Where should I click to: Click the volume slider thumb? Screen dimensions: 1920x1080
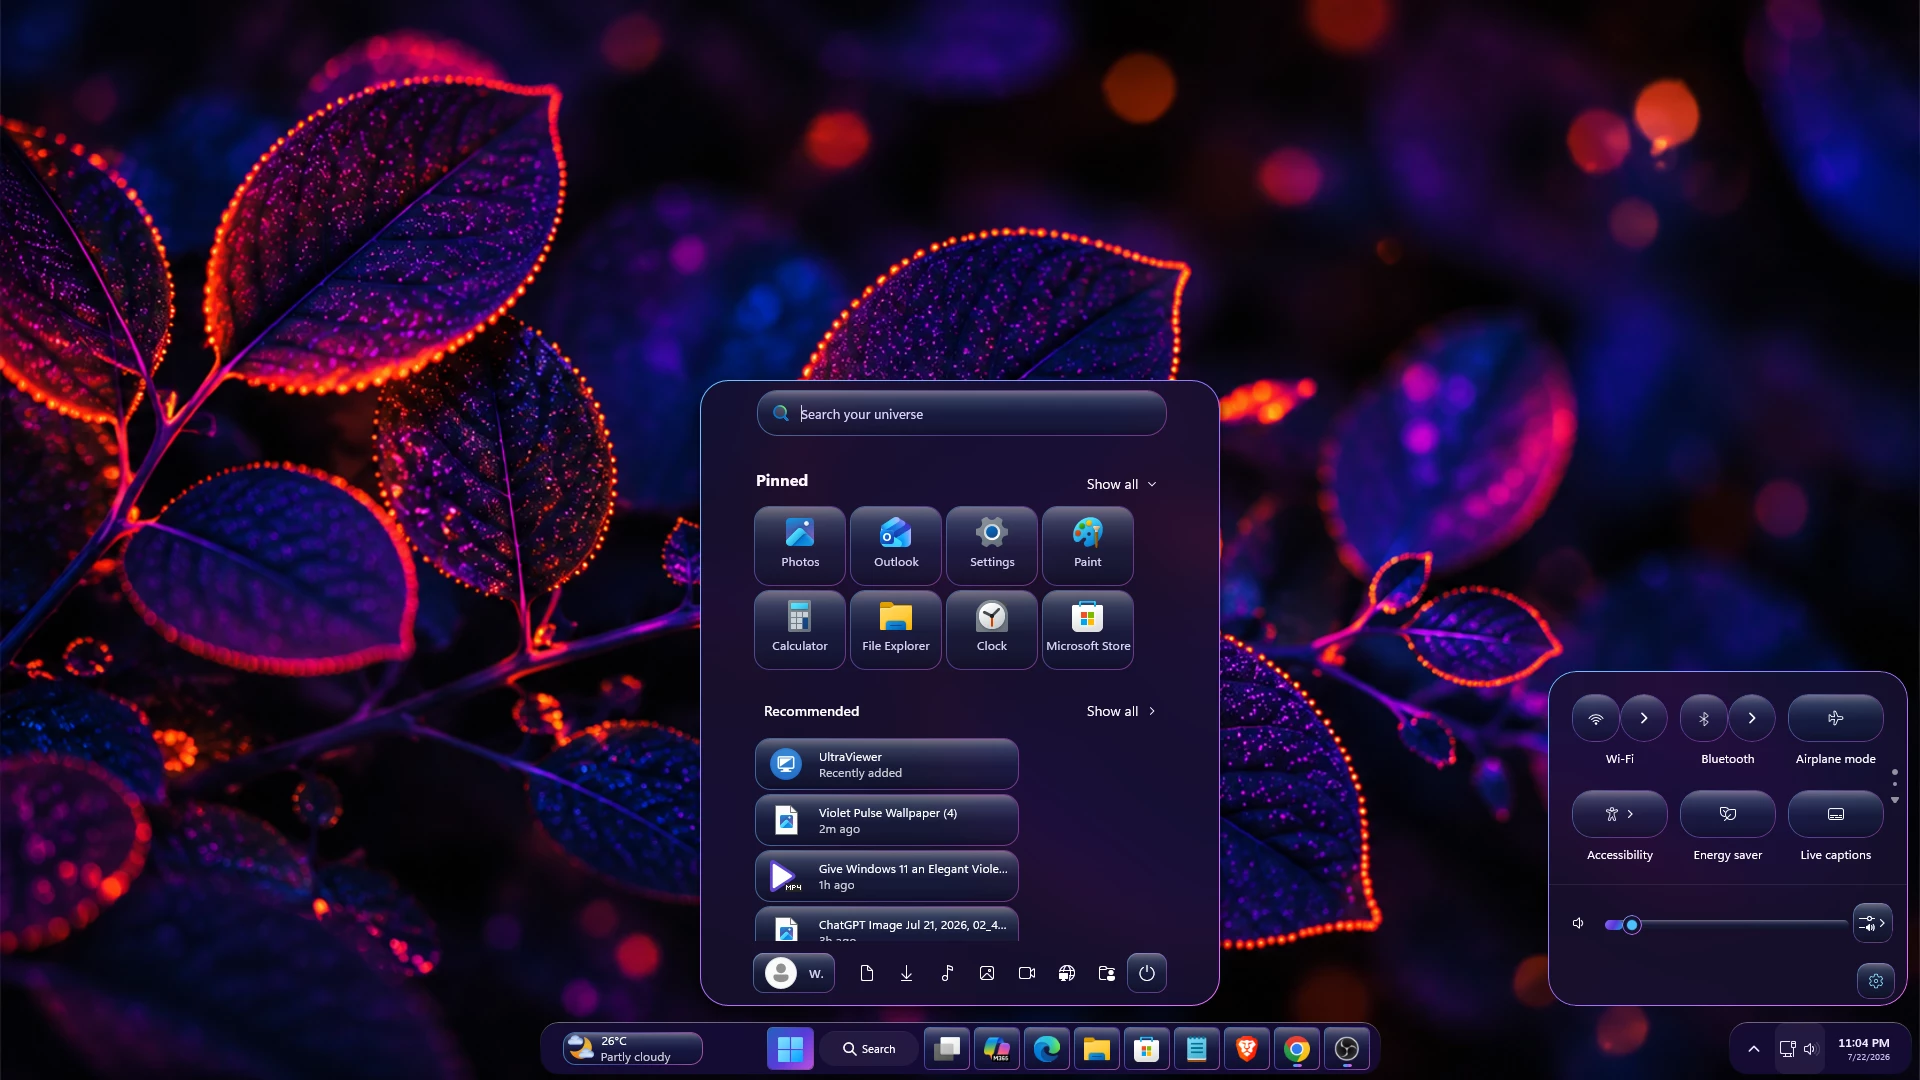click(x=1632, y=925)
